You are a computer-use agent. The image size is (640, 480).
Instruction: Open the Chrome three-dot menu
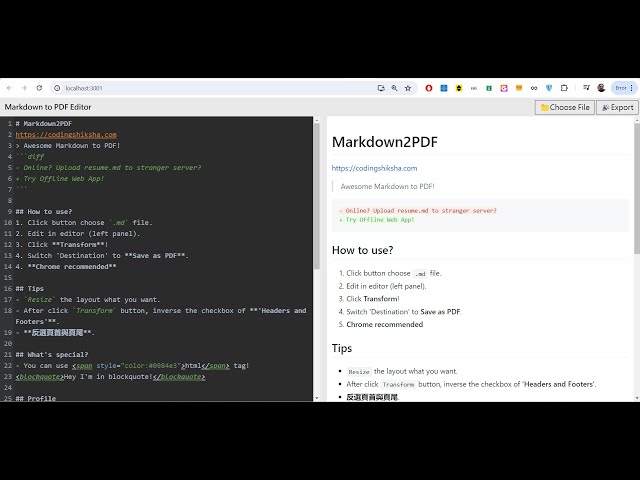631,88
